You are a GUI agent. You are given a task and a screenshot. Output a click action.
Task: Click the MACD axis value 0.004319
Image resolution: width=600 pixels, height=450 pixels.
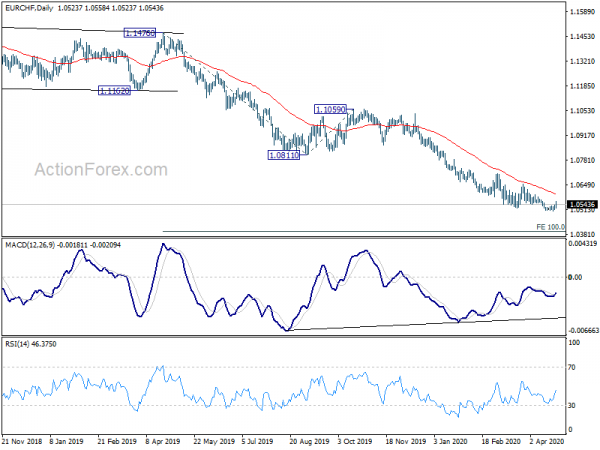coord(583,243)
